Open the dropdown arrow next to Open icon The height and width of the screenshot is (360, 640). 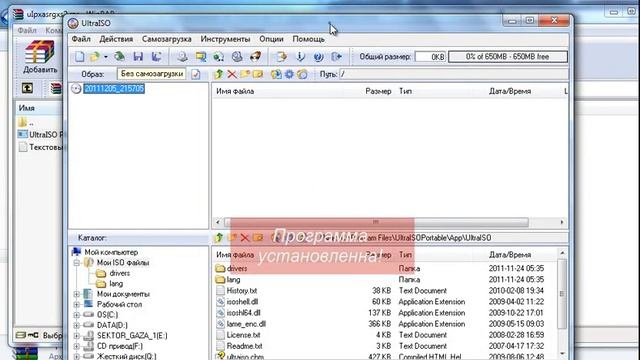pyautogui.click(x=106, y=57)
